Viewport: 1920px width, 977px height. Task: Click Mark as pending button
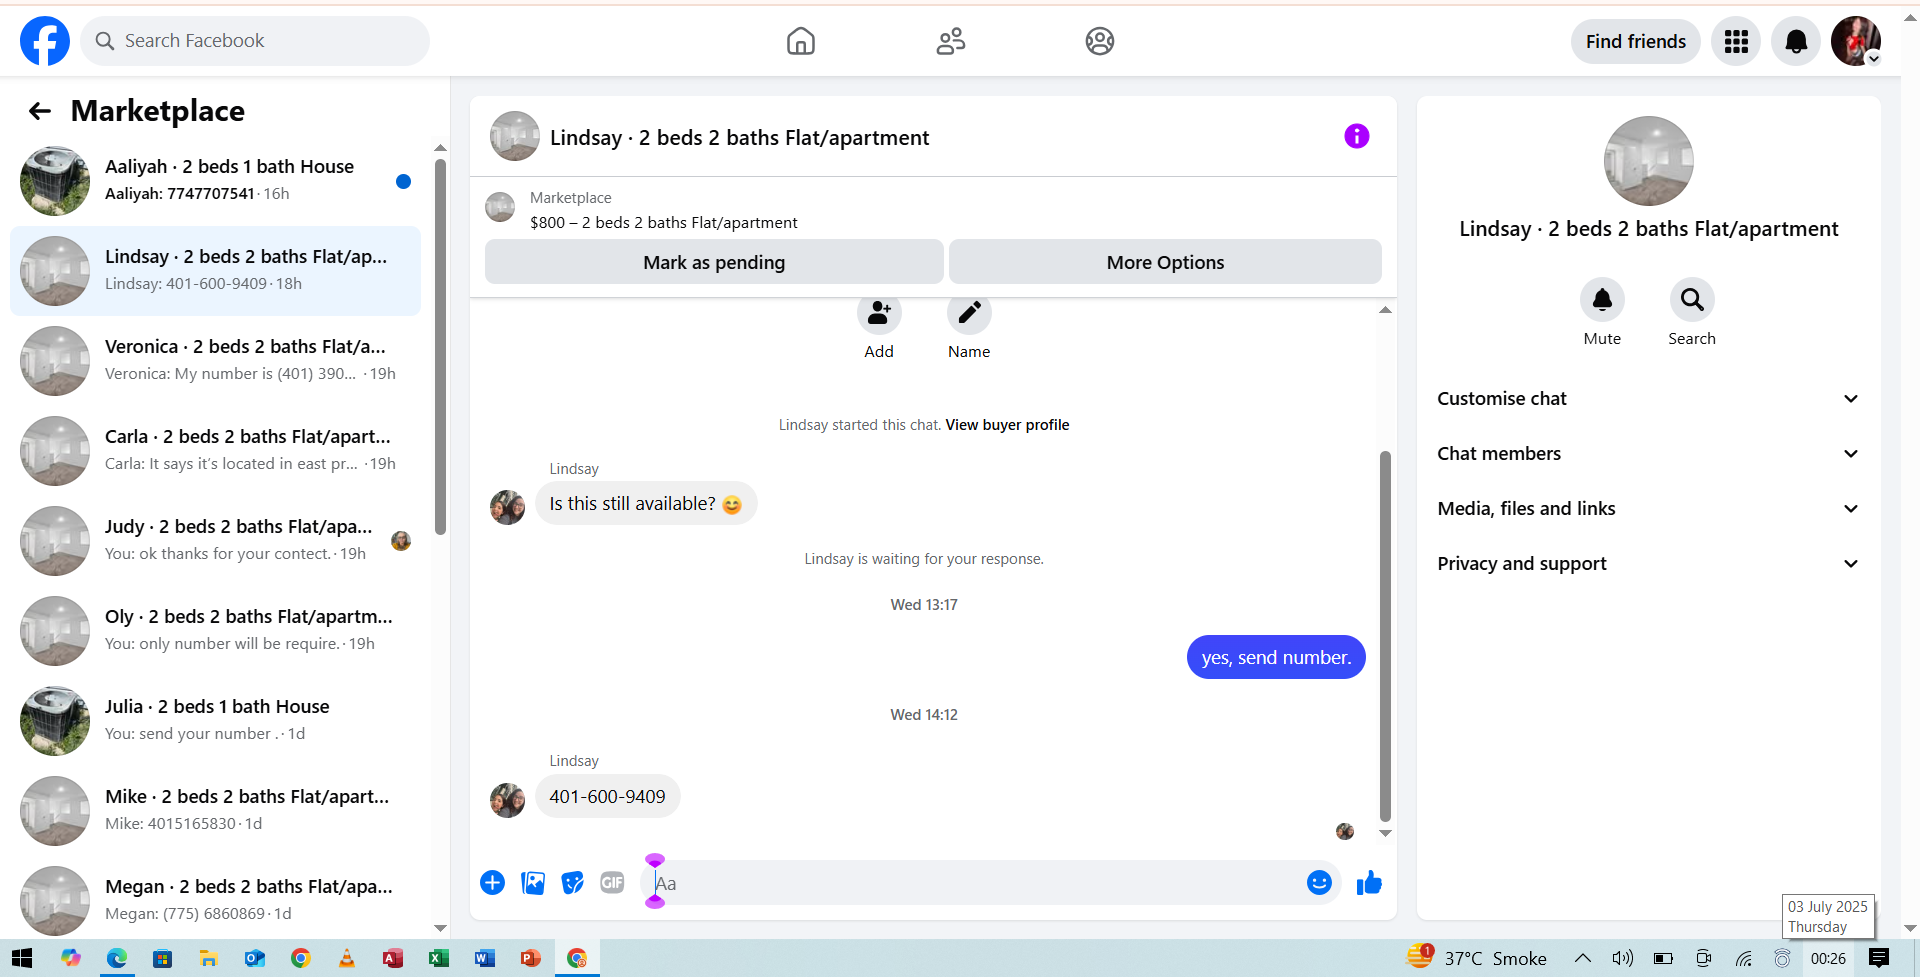[x=714, y=262]
